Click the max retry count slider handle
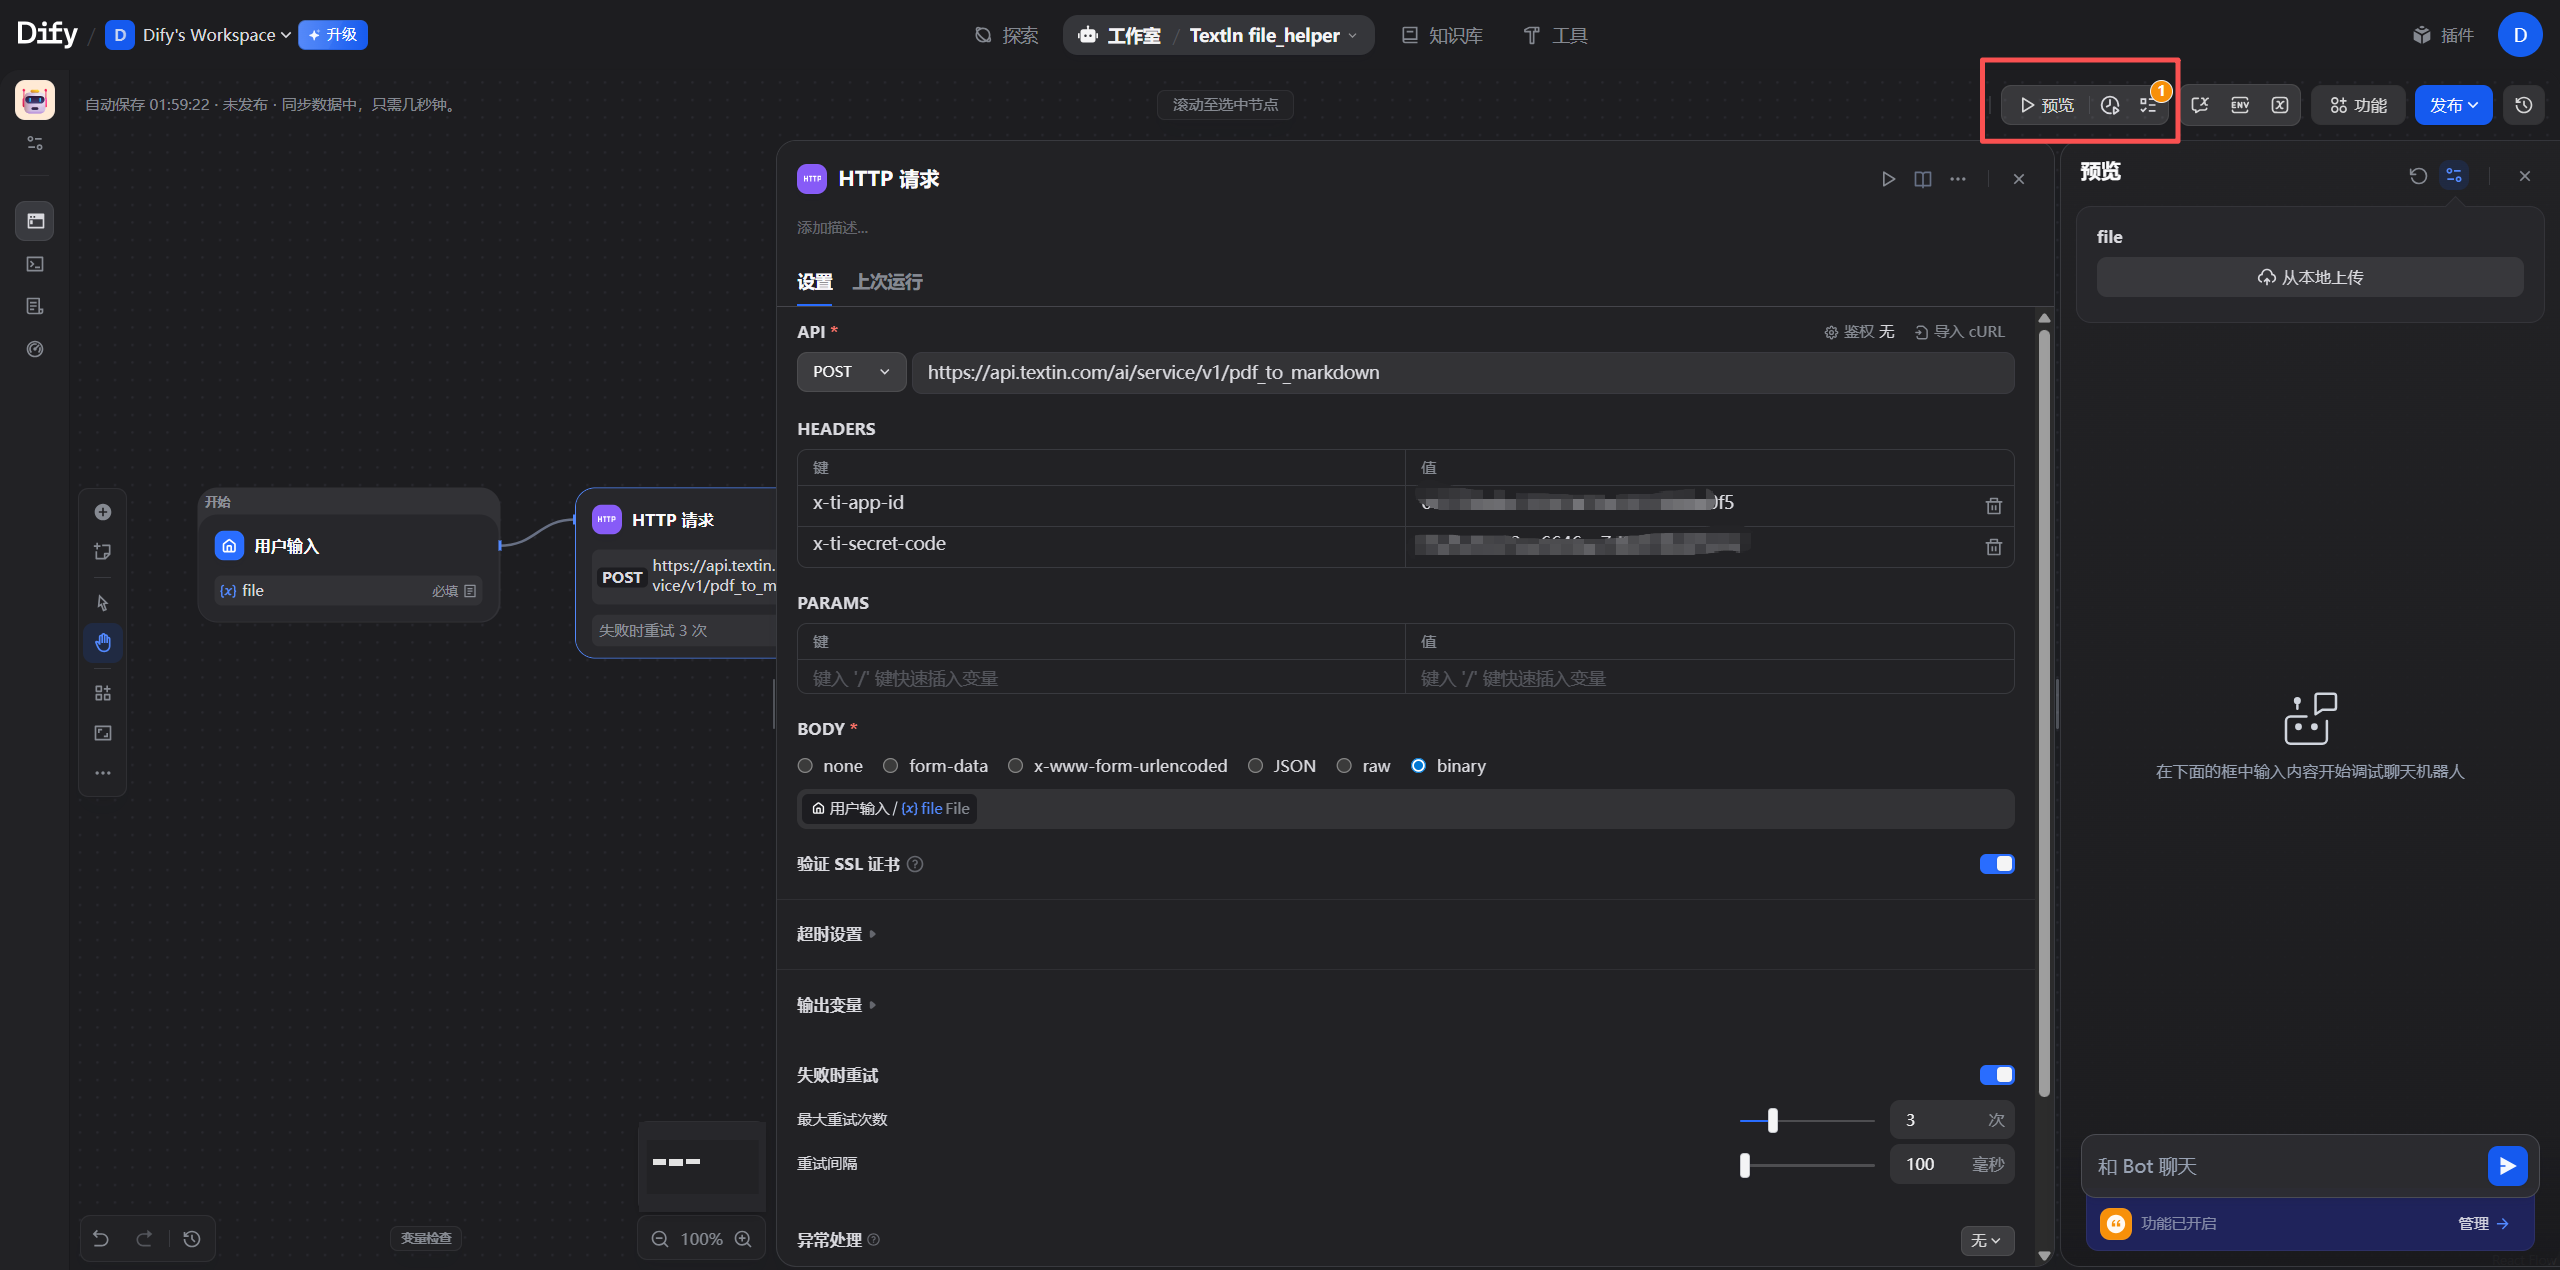 pos(1772,1120)
